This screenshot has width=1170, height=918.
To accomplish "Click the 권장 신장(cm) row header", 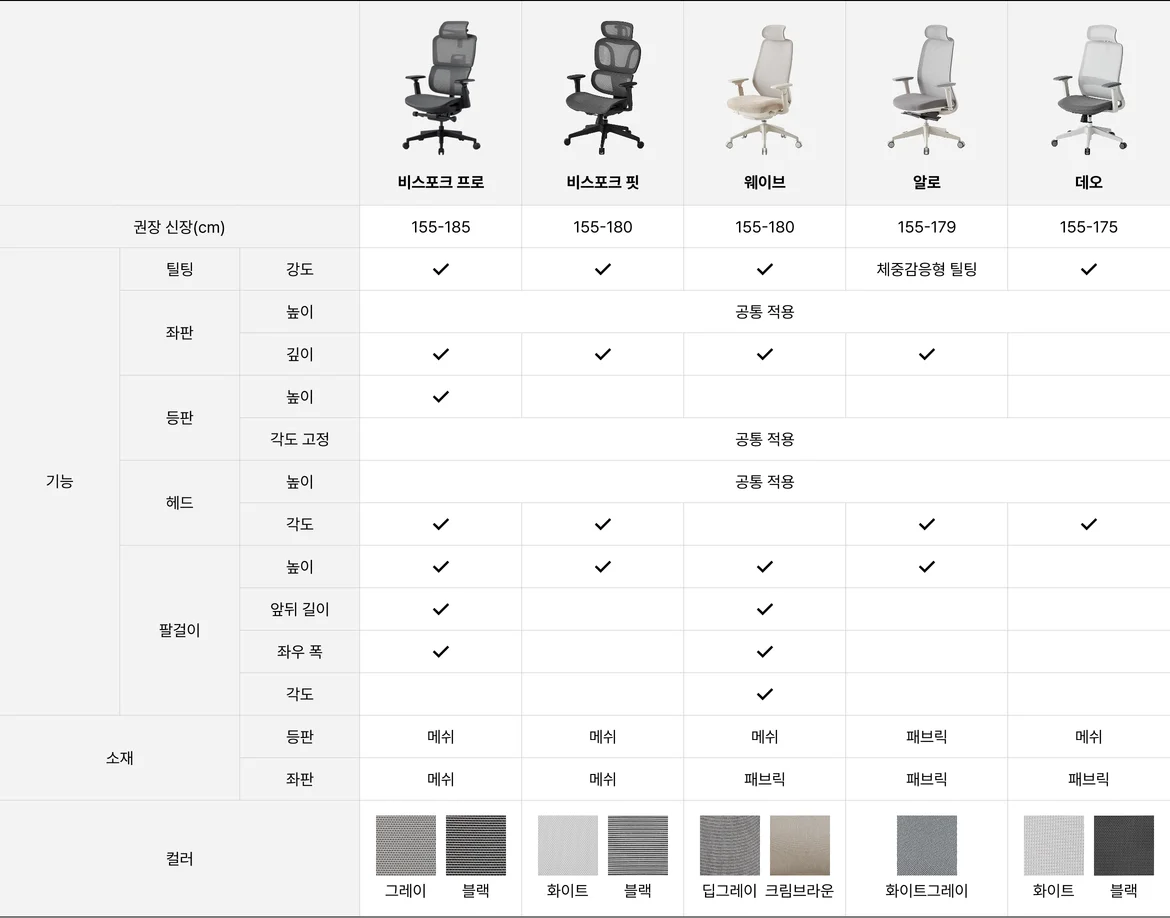I will [x=179, y=227].
